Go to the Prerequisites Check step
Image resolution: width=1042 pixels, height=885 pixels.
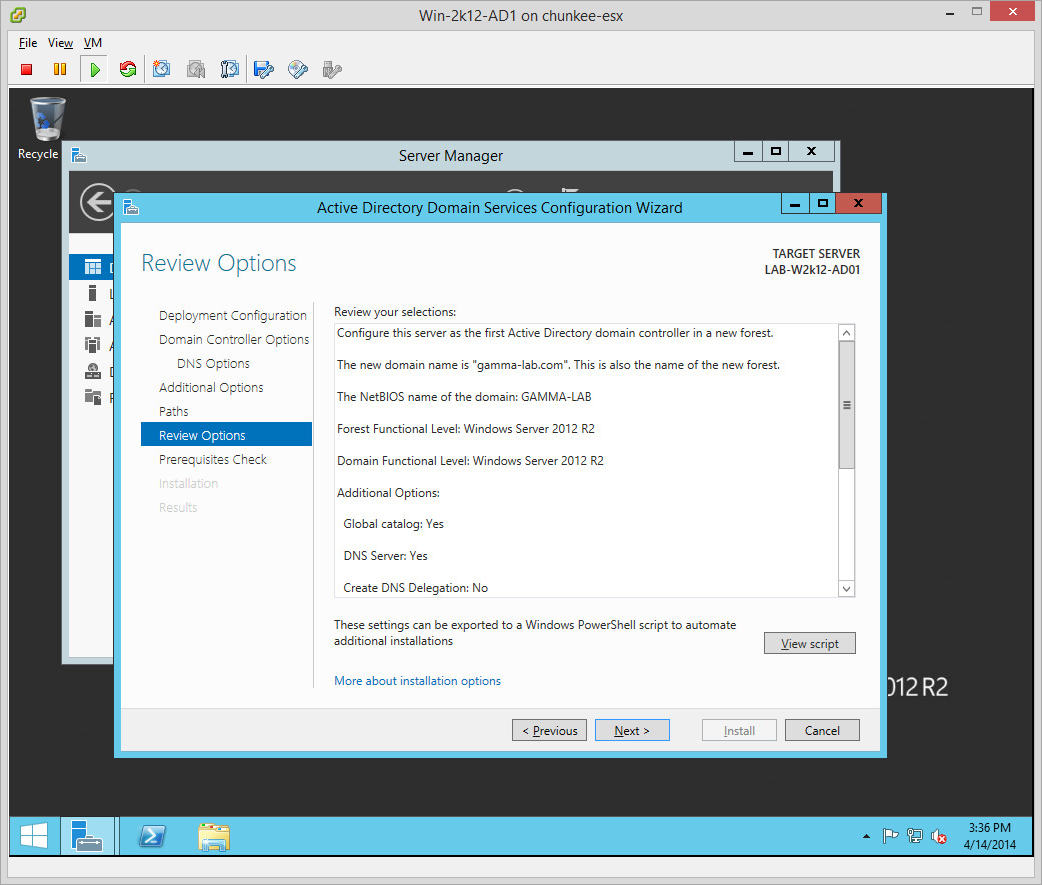pos(213,459)
